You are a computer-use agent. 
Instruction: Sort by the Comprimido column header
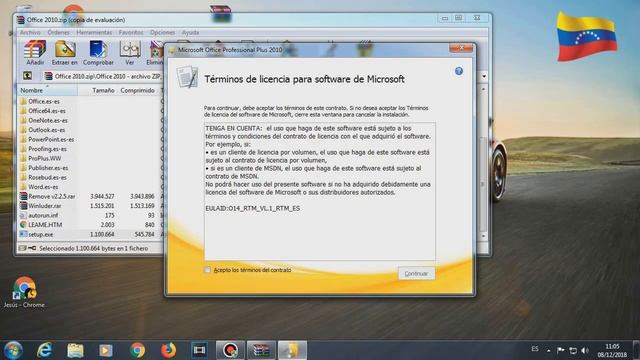[138, 90]
